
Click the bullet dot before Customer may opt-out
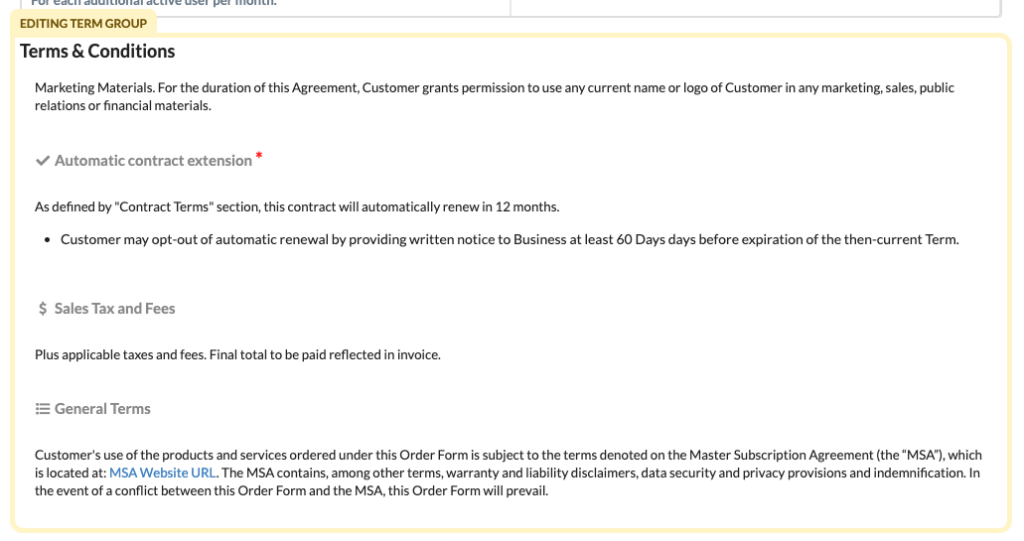tap(47, 240)
